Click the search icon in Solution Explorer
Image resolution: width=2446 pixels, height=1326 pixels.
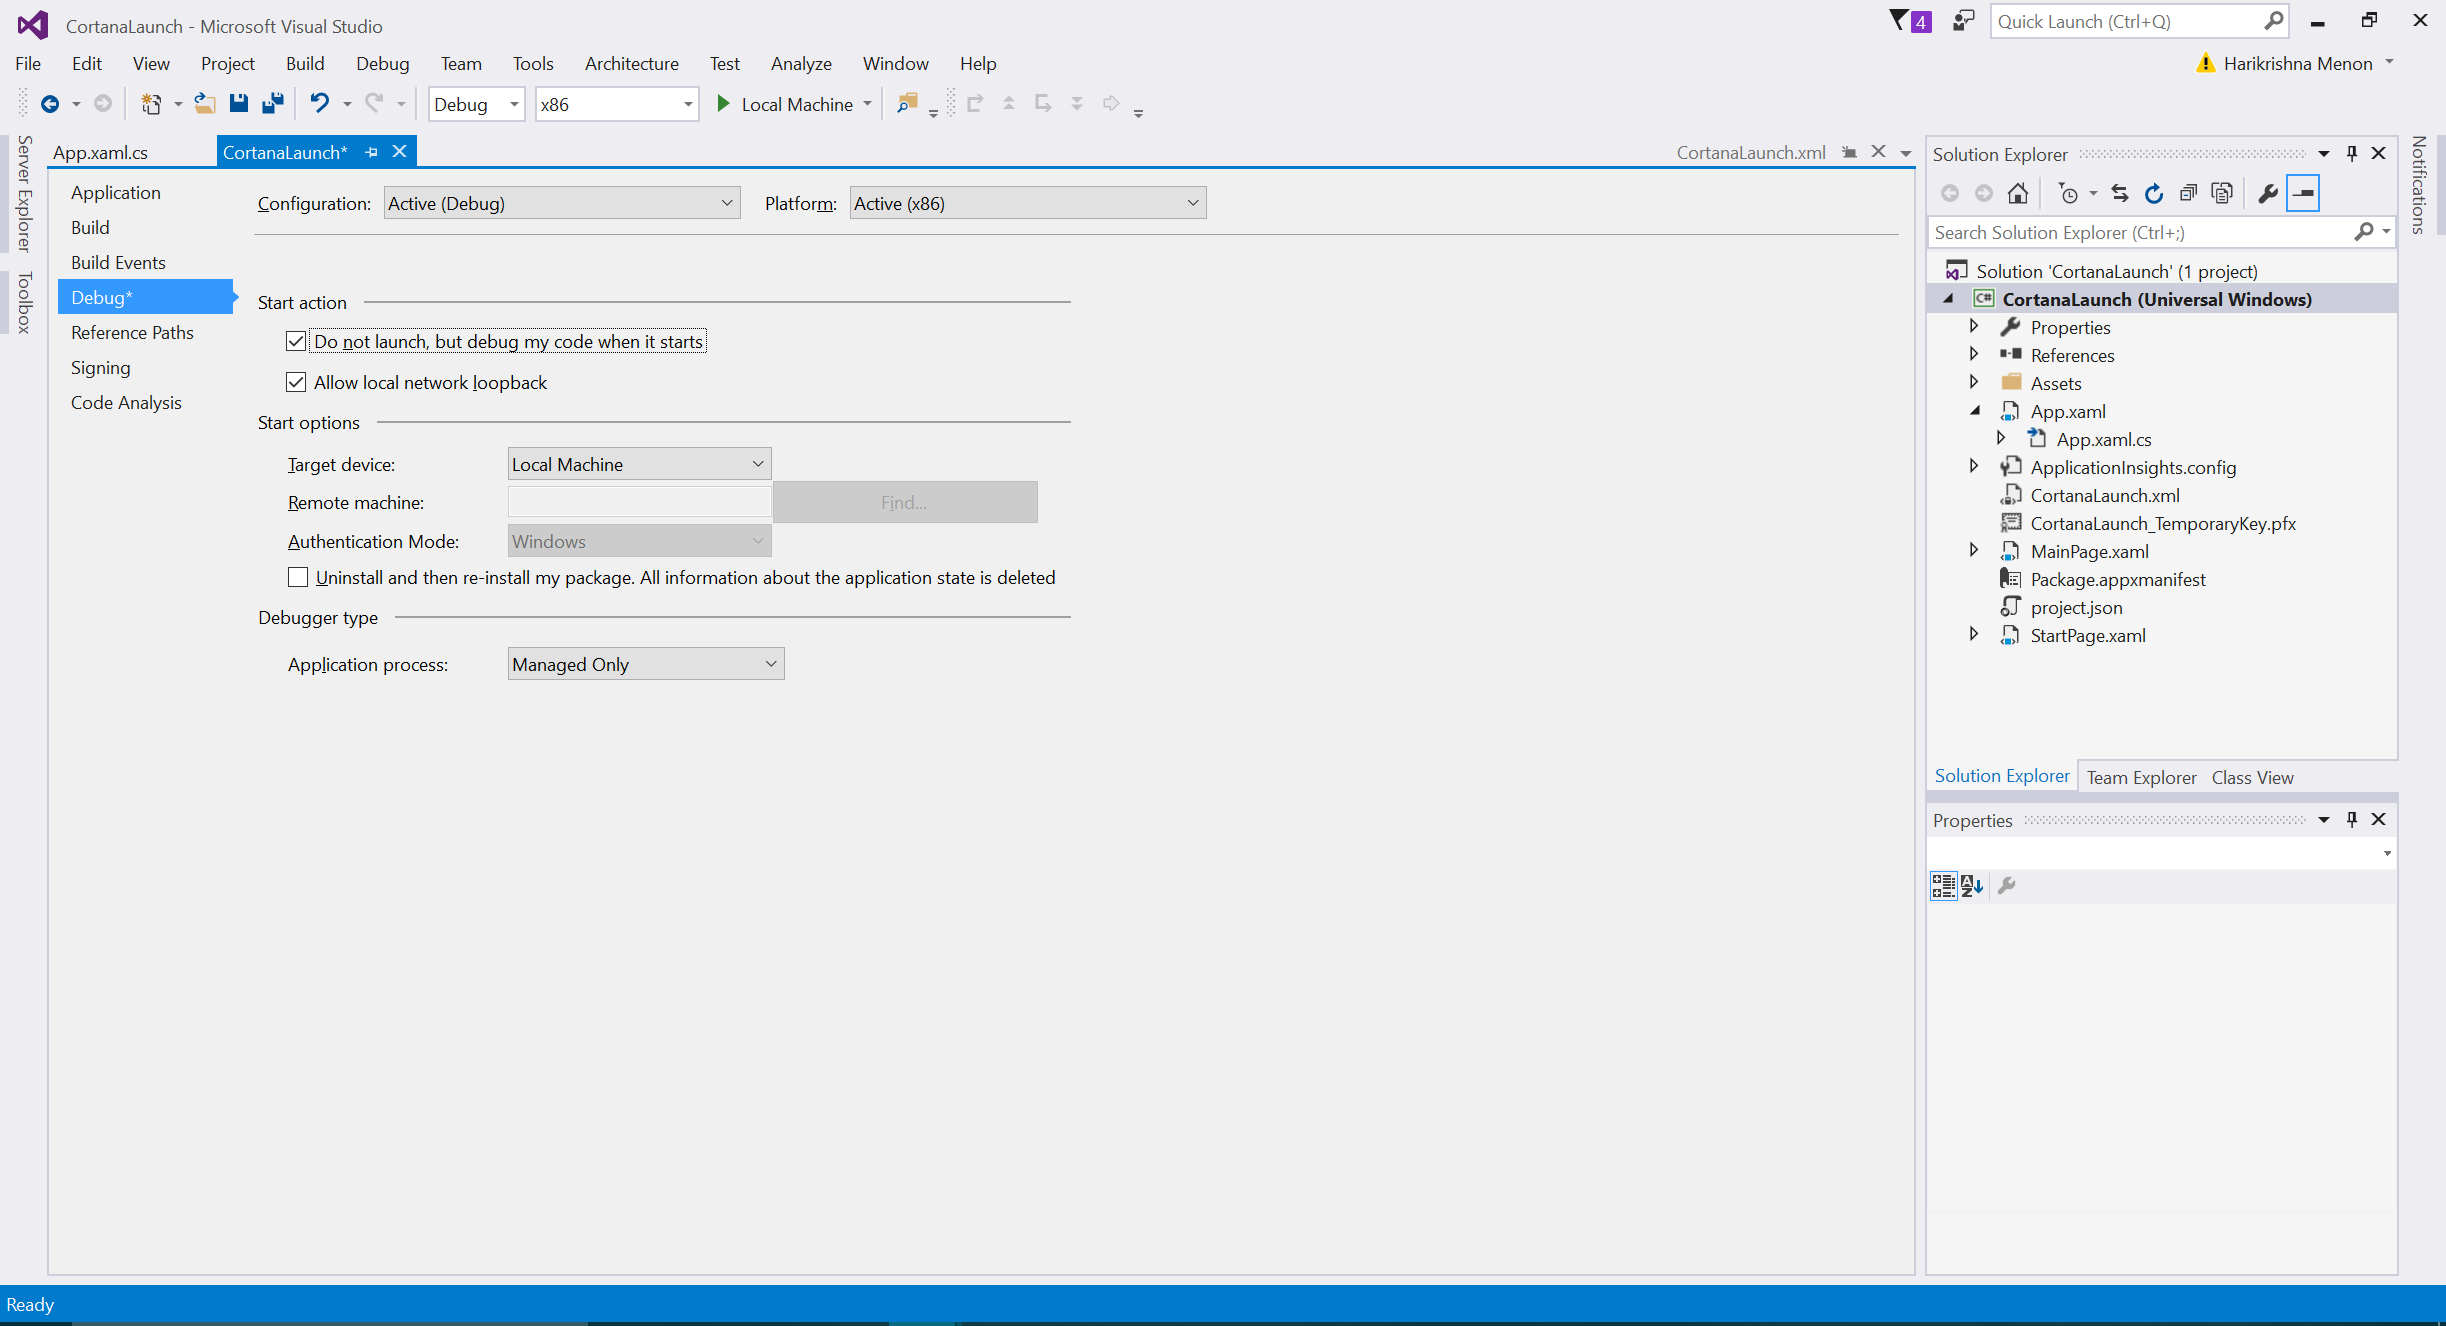click(x=2364, y=232)
